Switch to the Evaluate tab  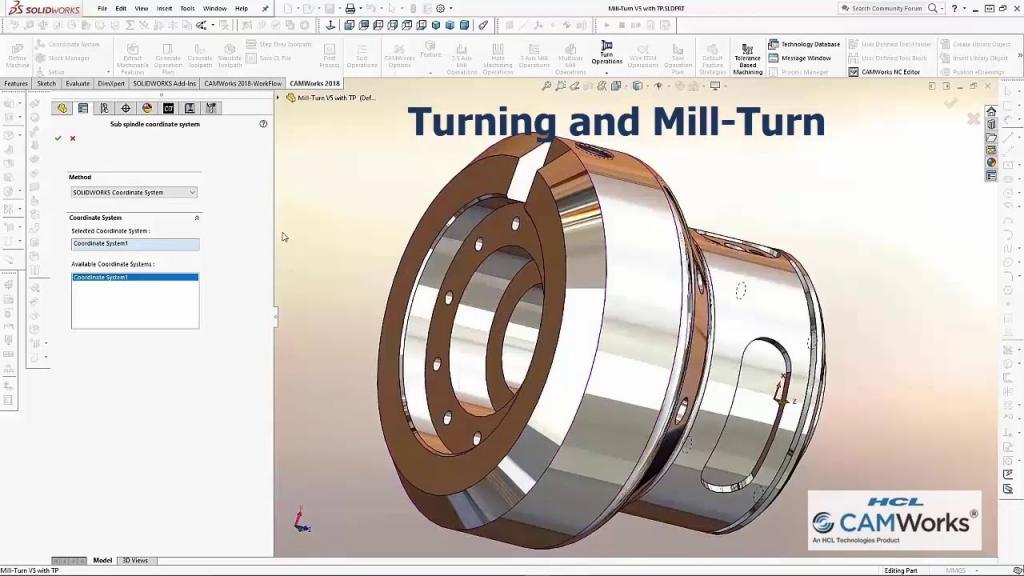(77, 84)
